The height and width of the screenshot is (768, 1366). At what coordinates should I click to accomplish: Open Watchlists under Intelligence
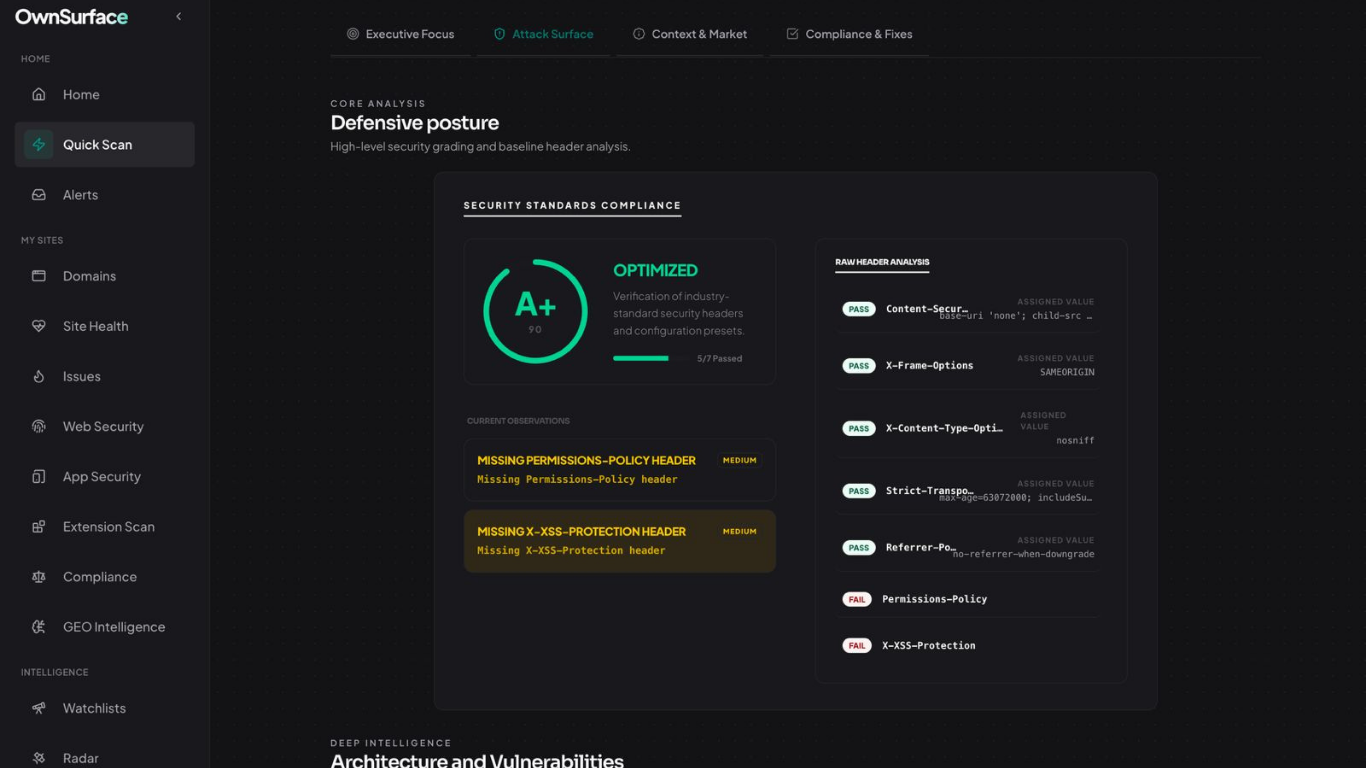(x=104, y=708)
